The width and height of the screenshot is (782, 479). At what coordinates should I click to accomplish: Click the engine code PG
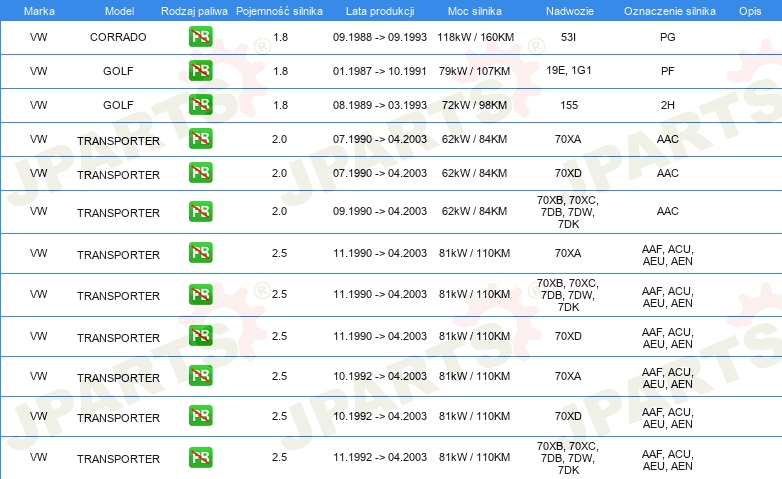point(667,37)
